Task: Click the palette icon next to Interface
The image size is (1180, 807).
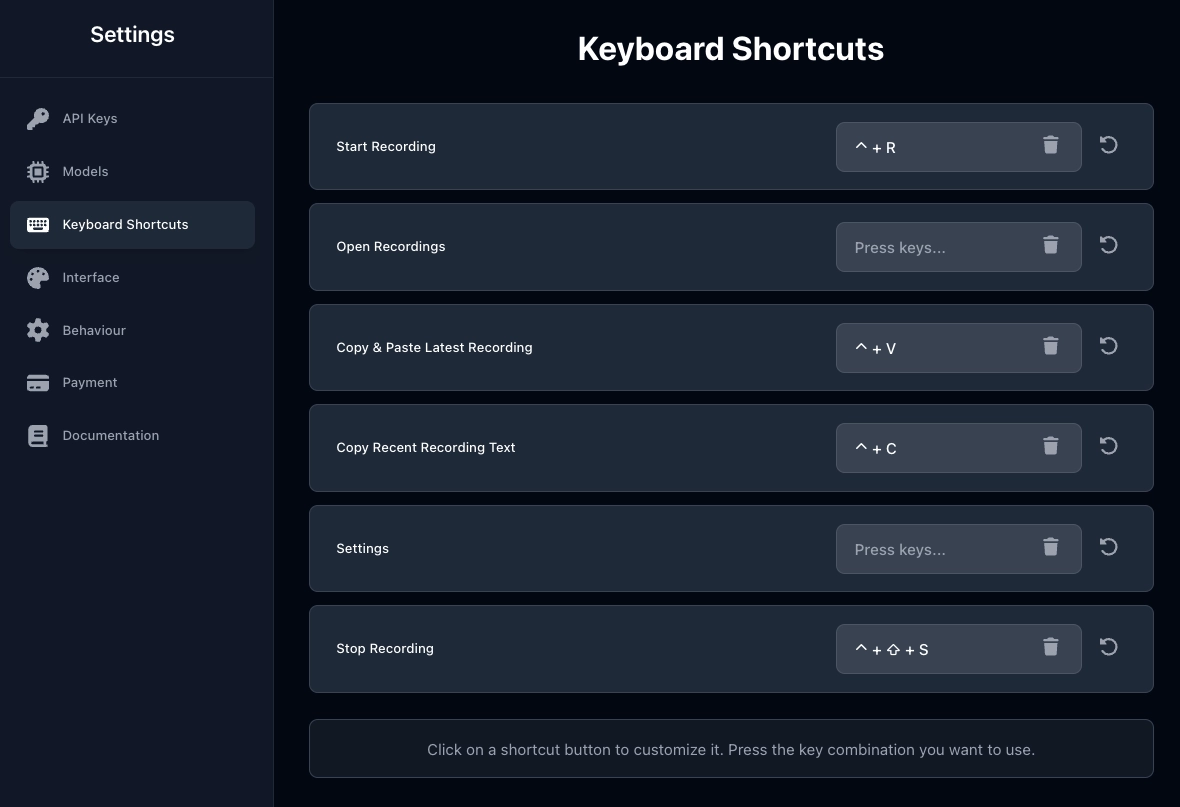Action: point(38,277)
